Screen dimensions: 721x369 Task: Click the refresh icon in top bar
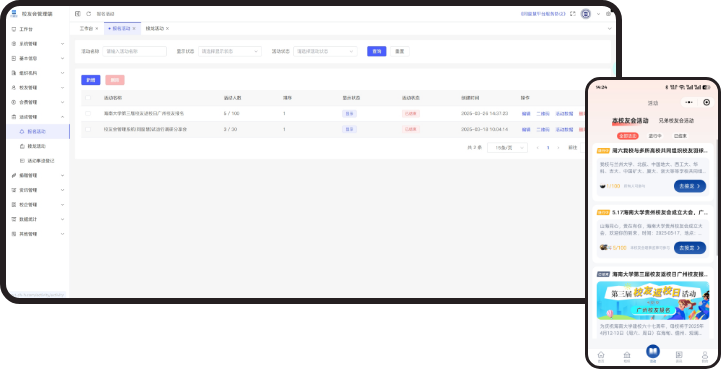pyautogui.click(x=89, y=14)
